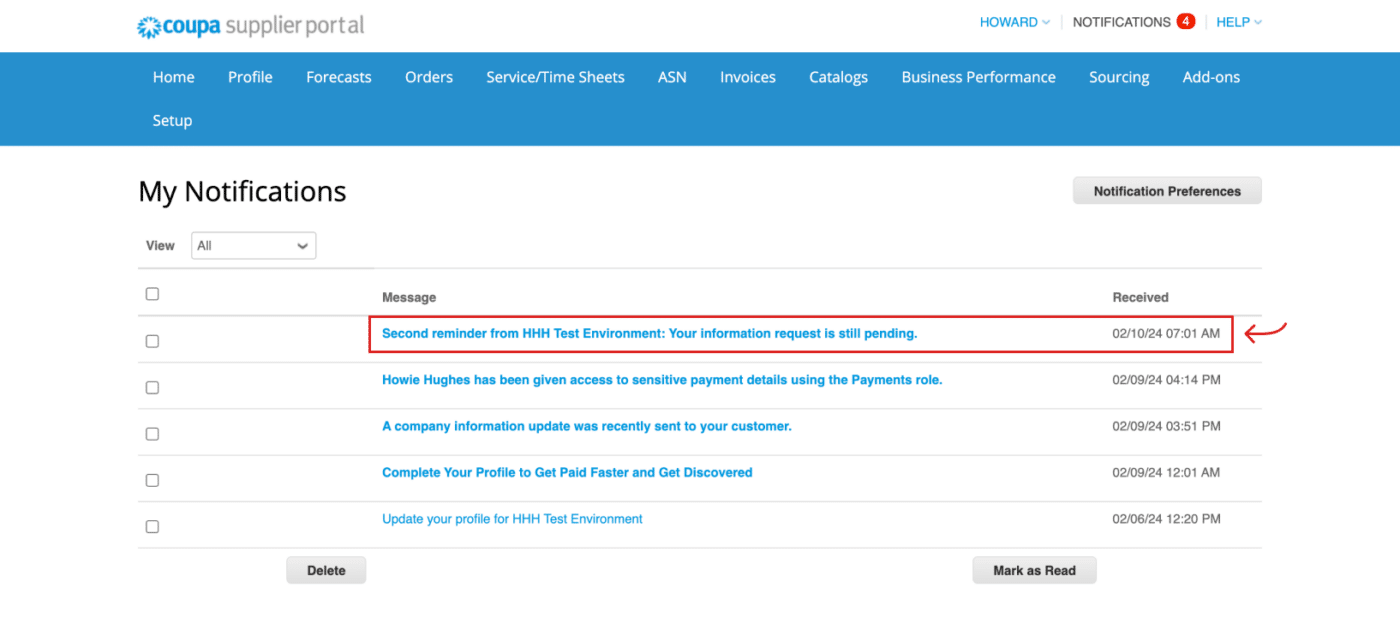Viewport: 1400px width, 624px height.
Task: Open the notifications badge showing 4
Action: tap(1184, 21)
